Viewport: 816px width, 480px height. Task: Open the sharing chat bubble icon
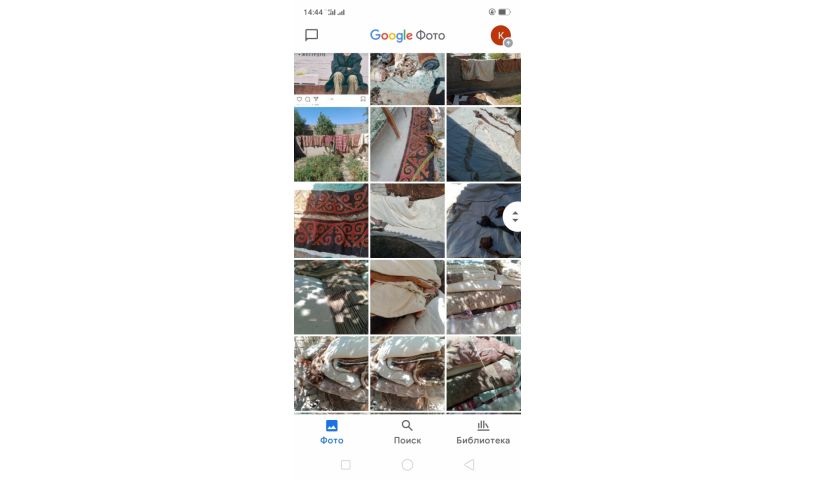coord(311,35)
